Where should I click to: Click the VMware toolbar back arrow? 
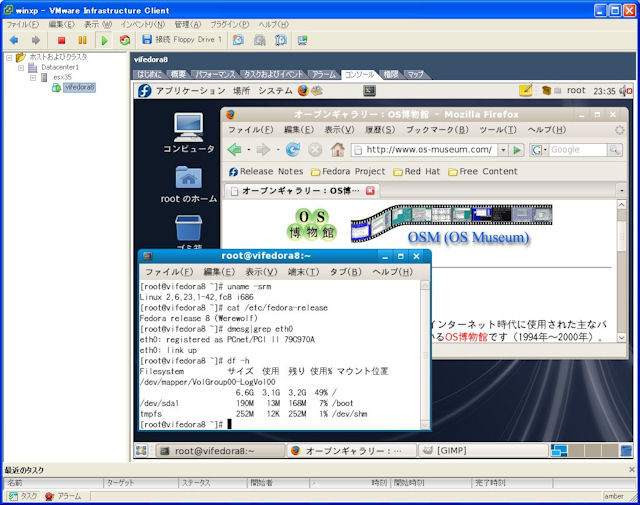pyautogui.click(x=14, y=40)
